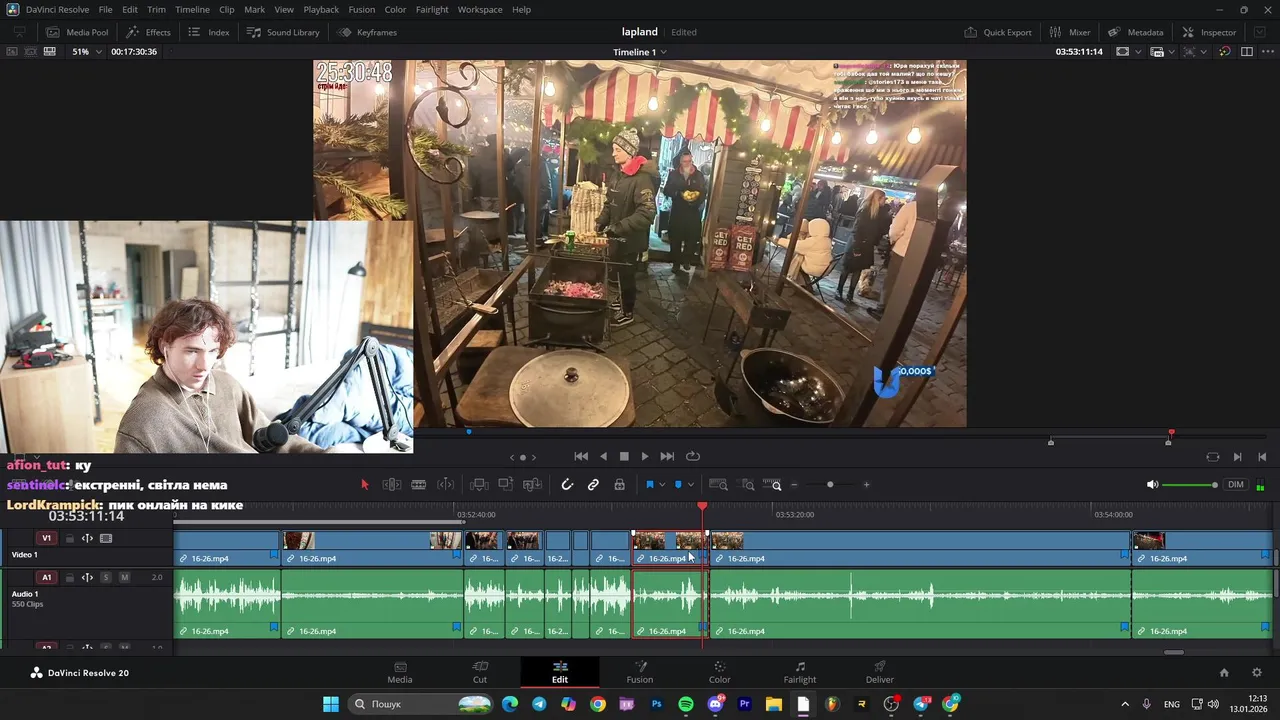Viewport: 1280px width, 720px height.
Task: Toggle timeline Snapping magnet
Action: [567, 485]
